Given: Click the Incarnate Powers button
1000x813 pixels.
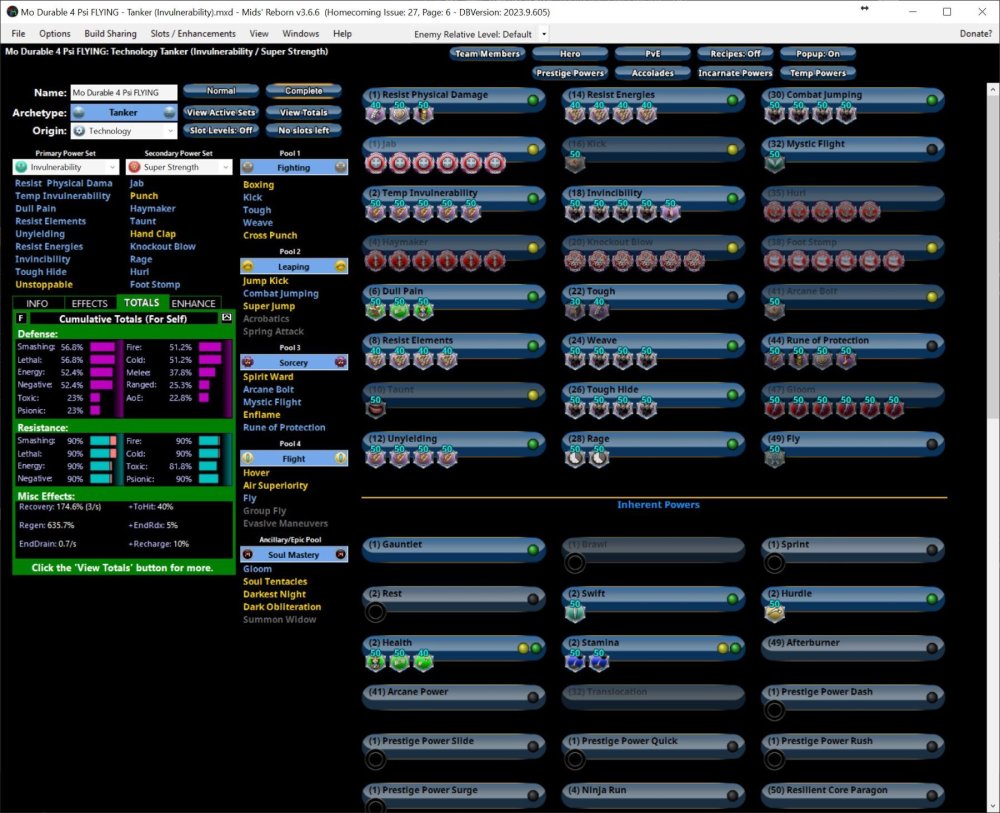Looking at the screenshot, I should coord(735,73).
